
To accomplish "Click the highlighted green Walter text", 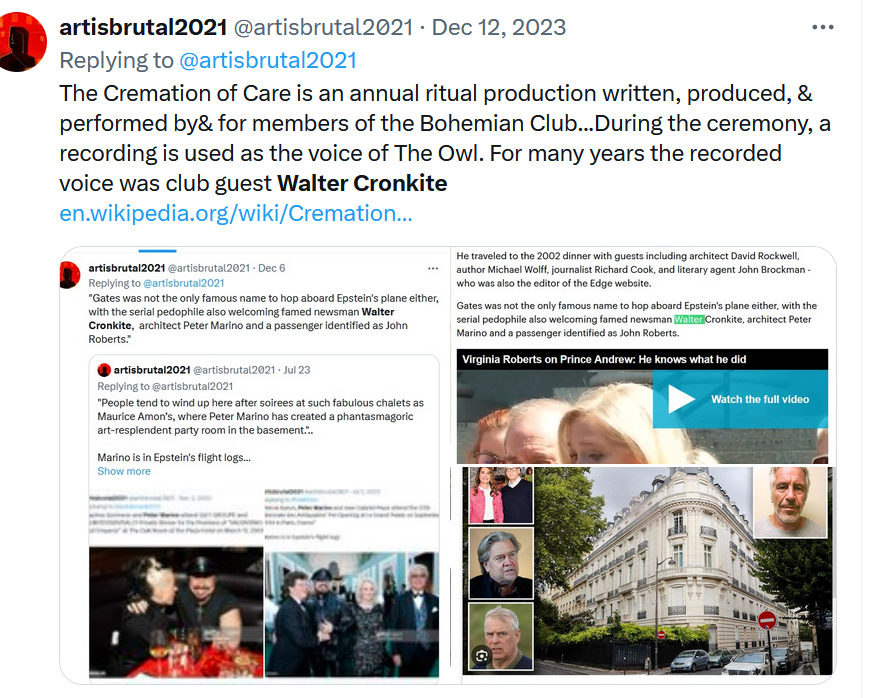I will click(x=689, y=319).
